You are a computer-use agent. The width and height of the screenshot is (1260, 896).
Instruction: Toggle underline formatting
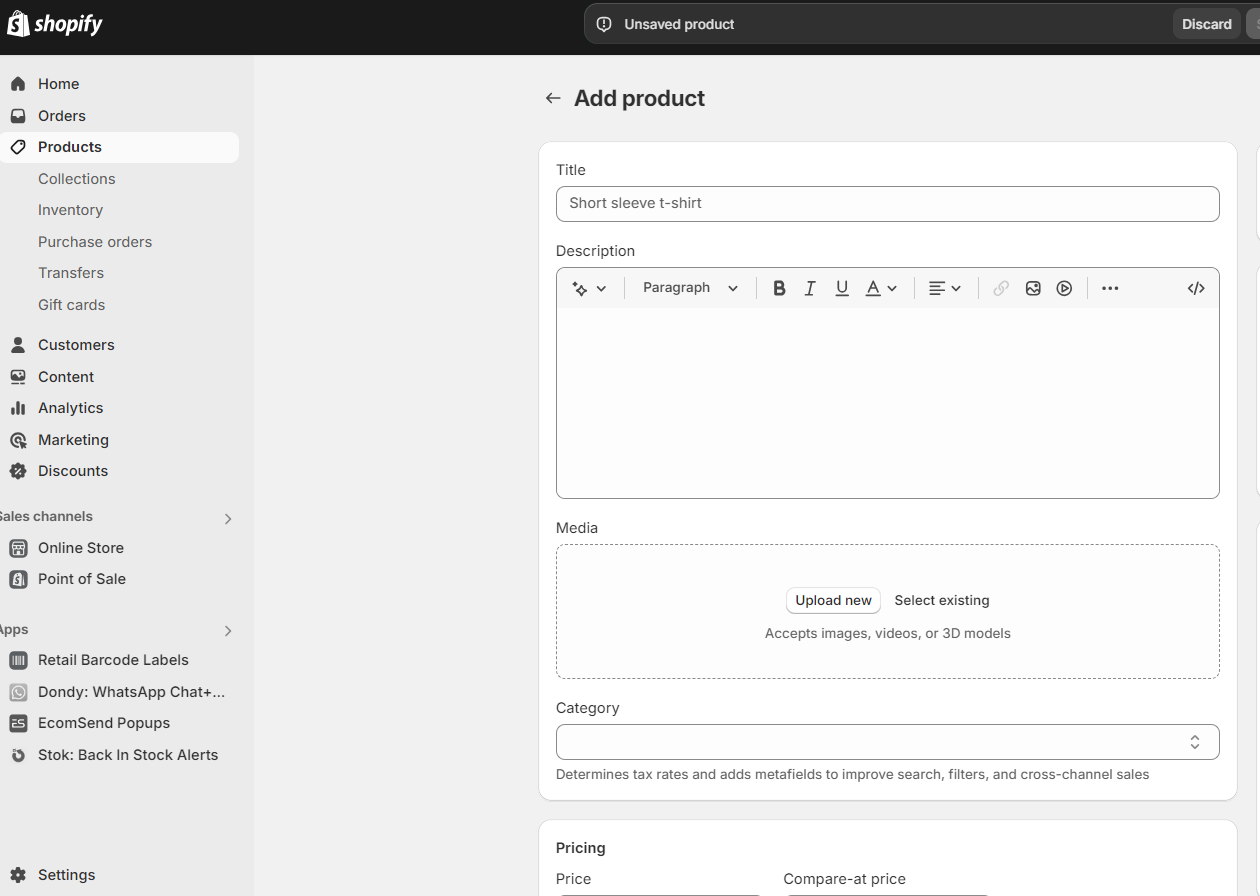(x=841, y=288)
